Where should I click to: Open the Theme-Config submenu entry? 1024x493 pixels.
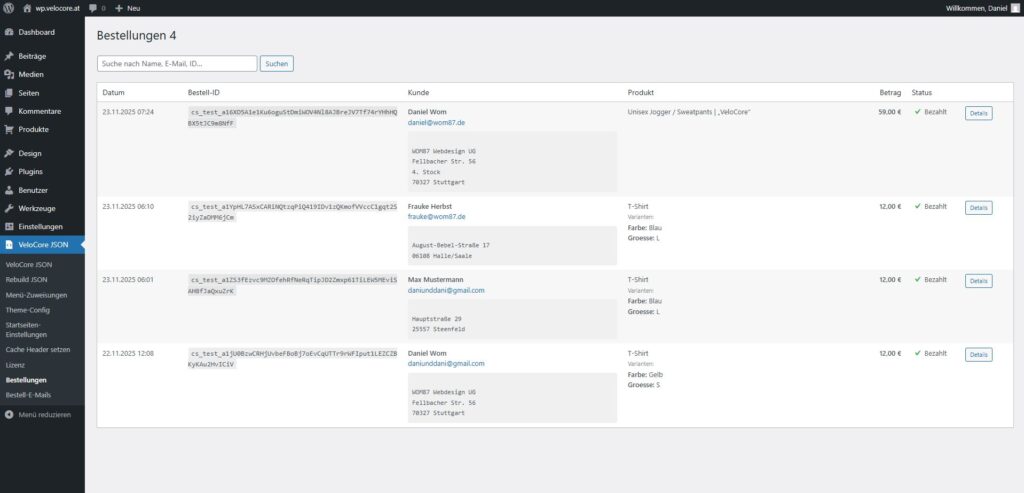click(x=28, y=310)
